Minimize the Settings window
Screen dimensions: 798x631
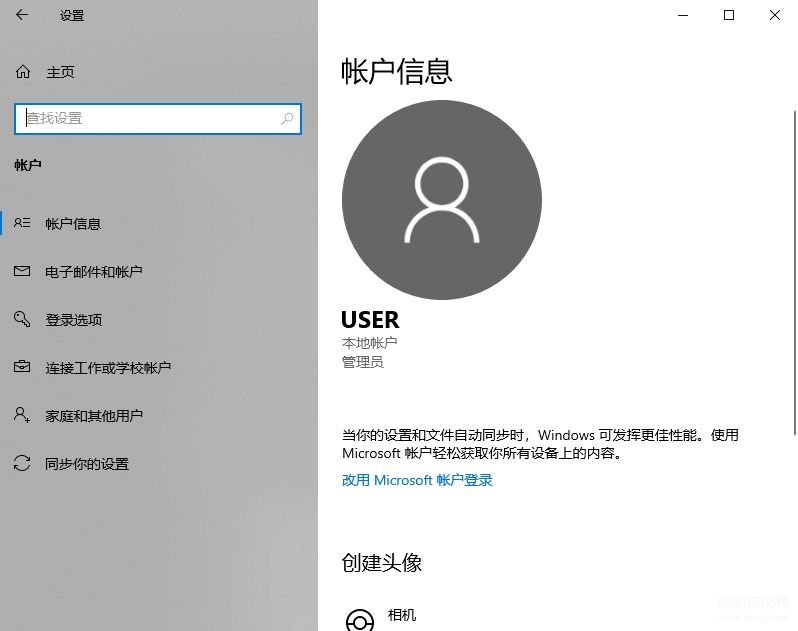tap(683, 15)
